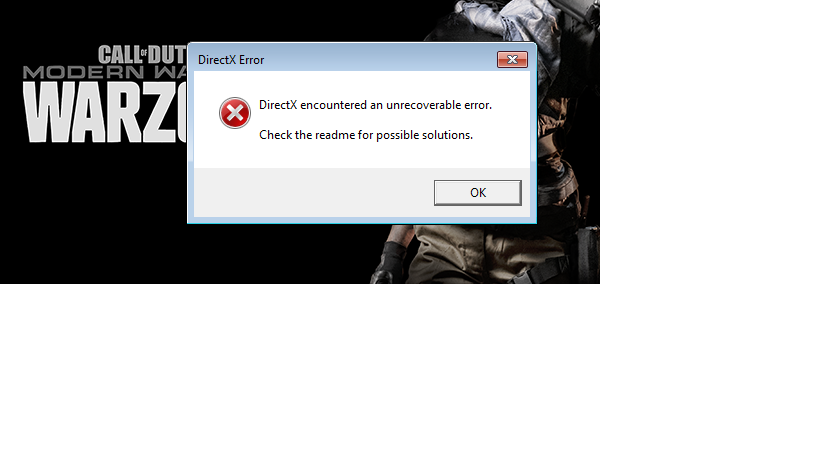
Task: Click the Call of Duty logo
Action: [x=142, y=54]
